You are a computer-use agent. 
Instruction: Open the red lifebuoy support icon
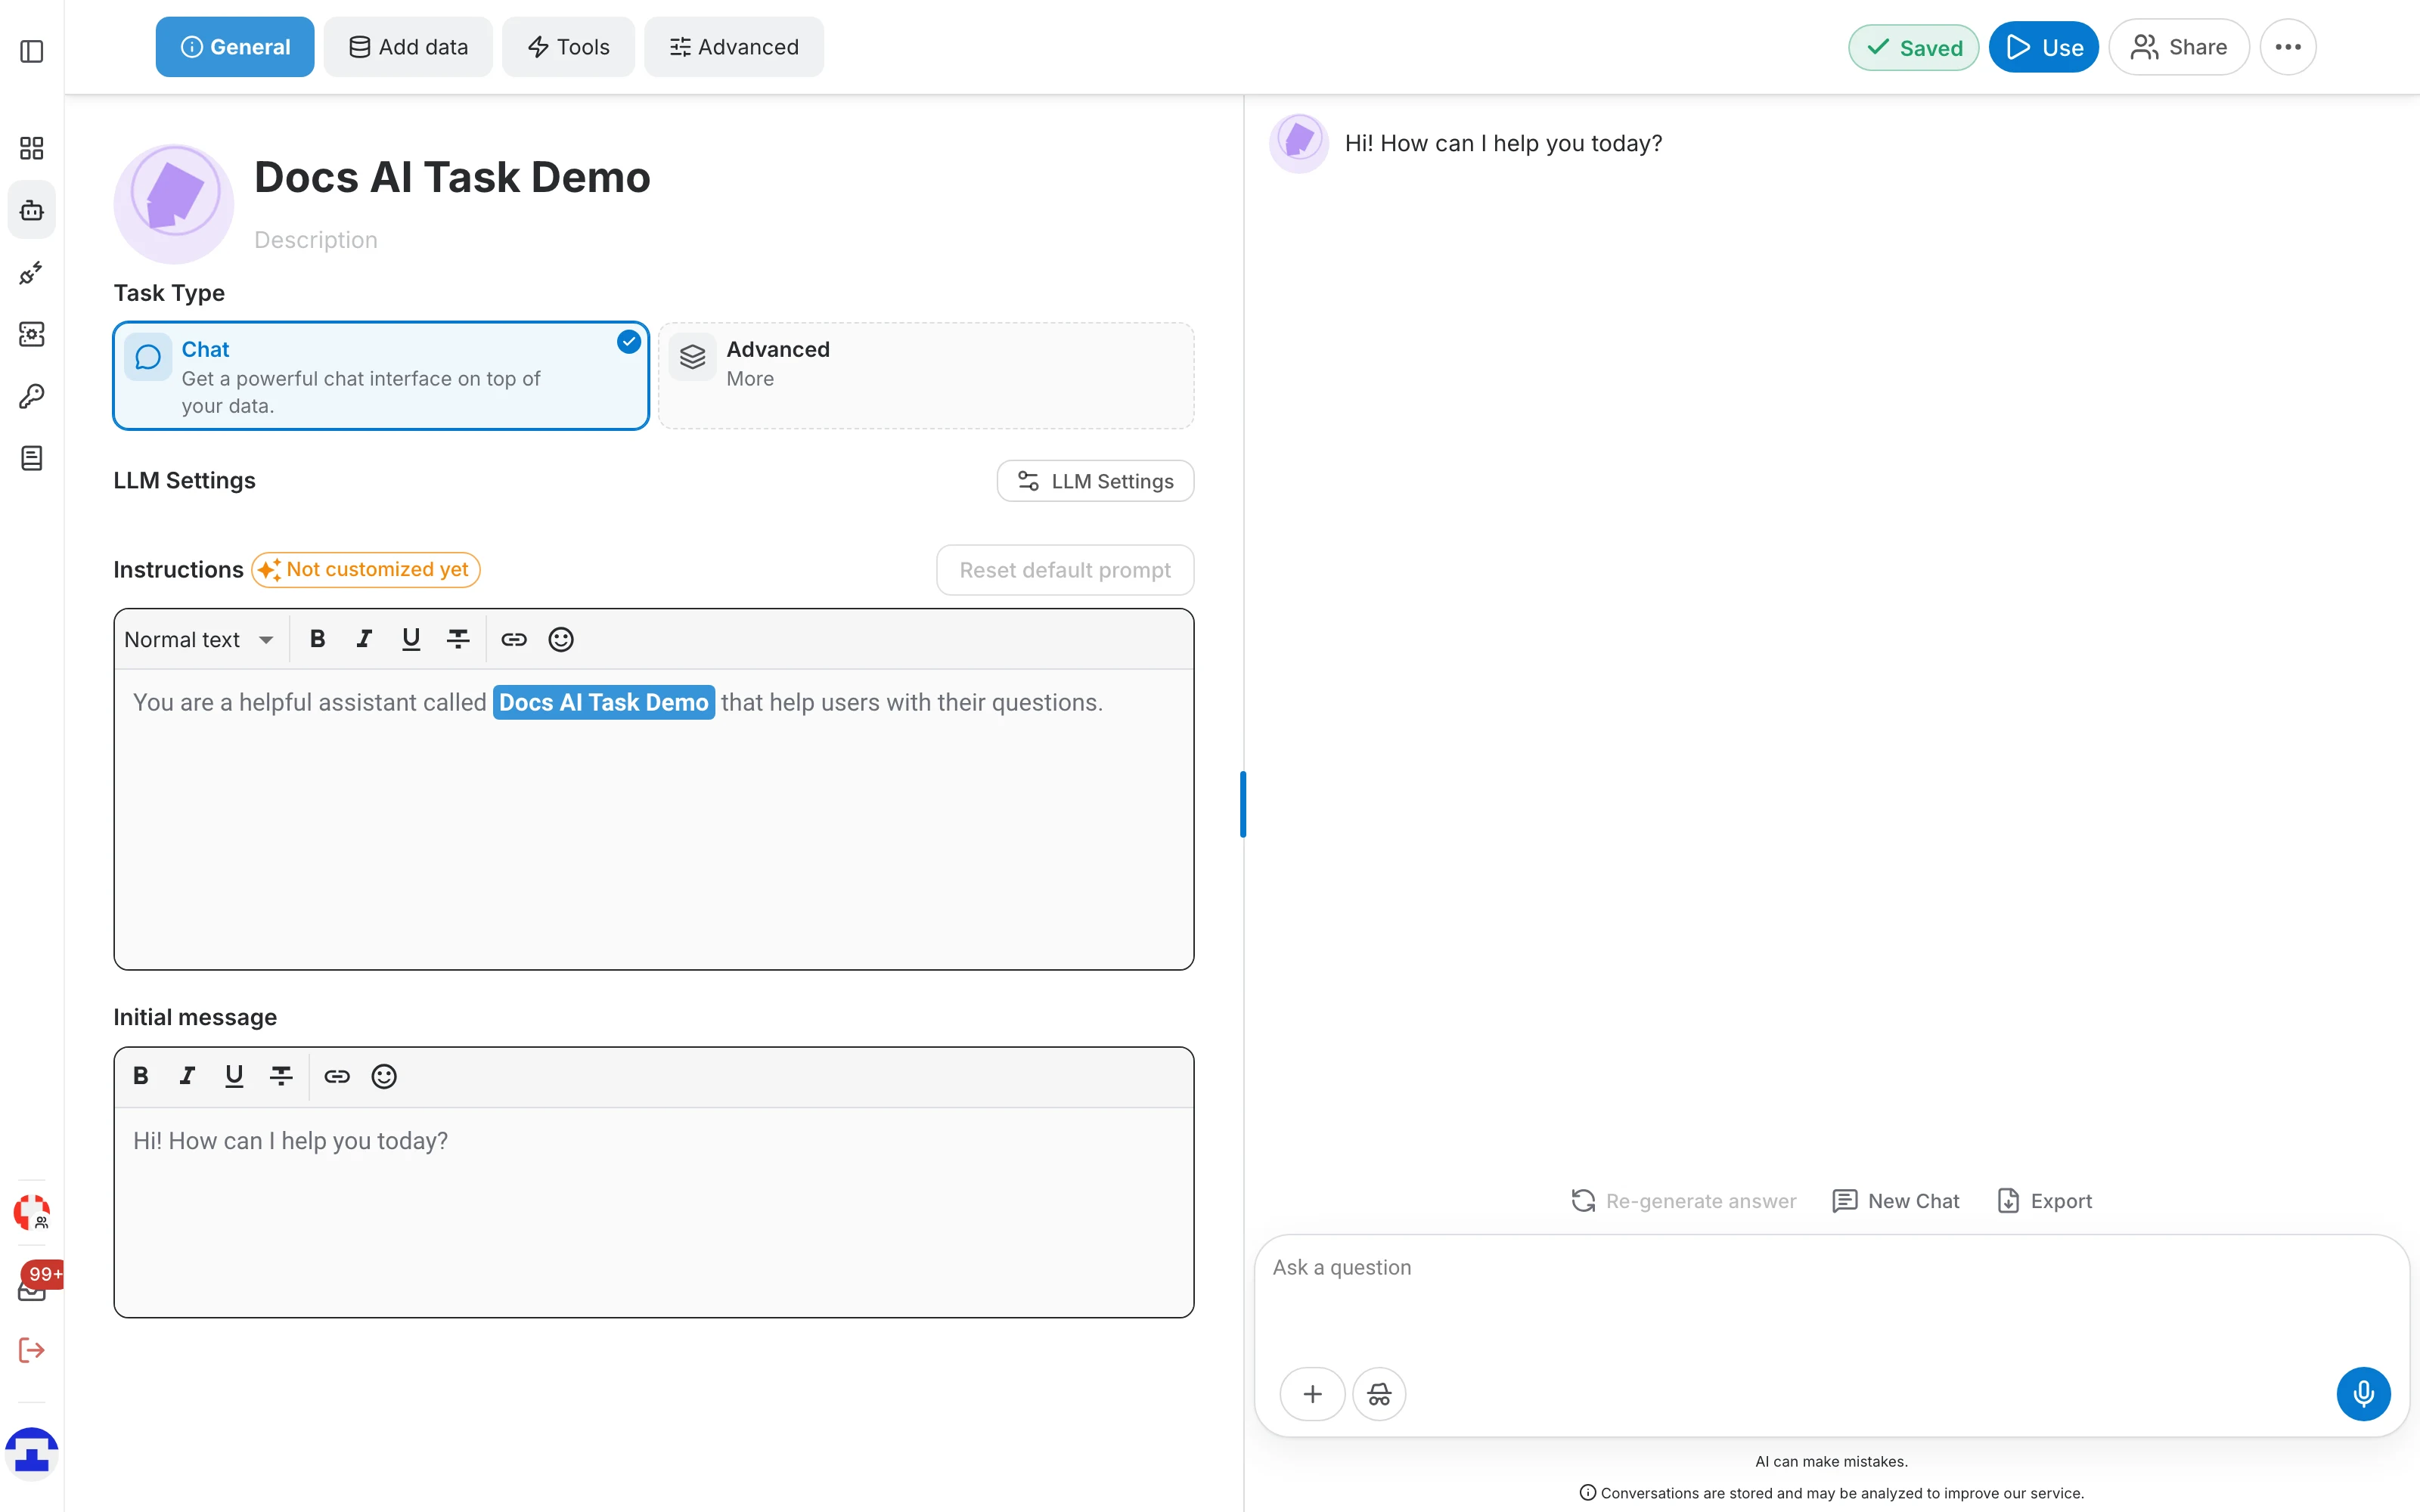[32, 1212]
